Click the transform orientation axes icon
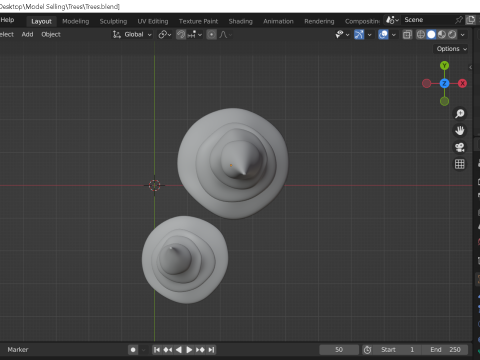This screenshot has width=480, height=360. [116, 34]
